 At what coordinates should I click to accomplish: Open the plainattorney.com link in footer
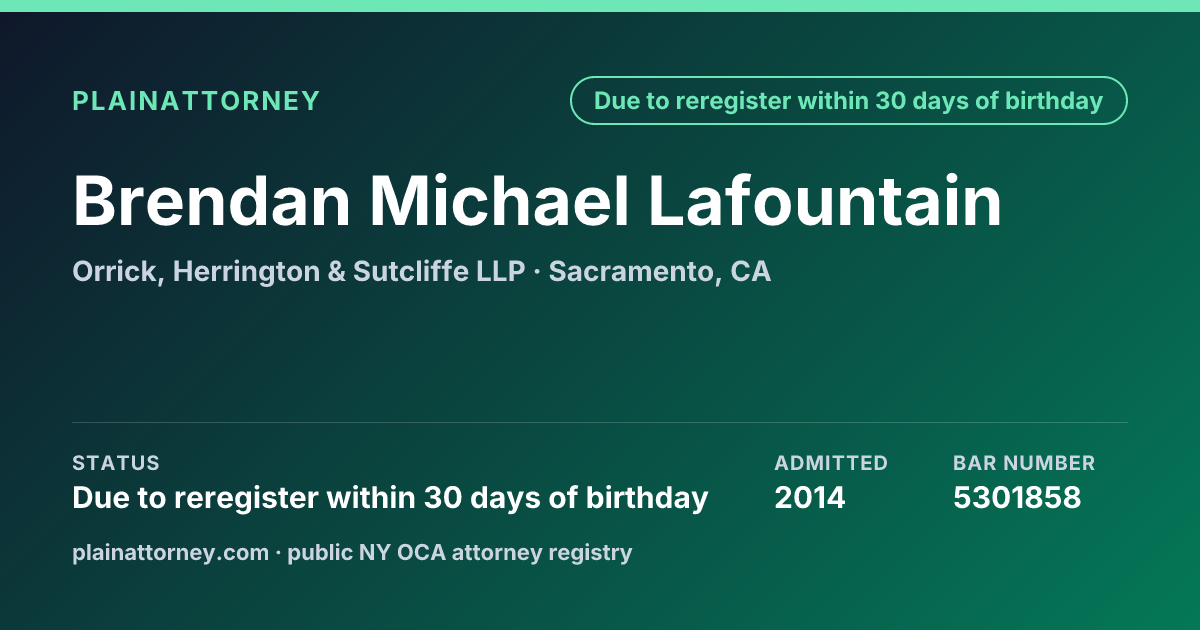(x=170, y=552)
